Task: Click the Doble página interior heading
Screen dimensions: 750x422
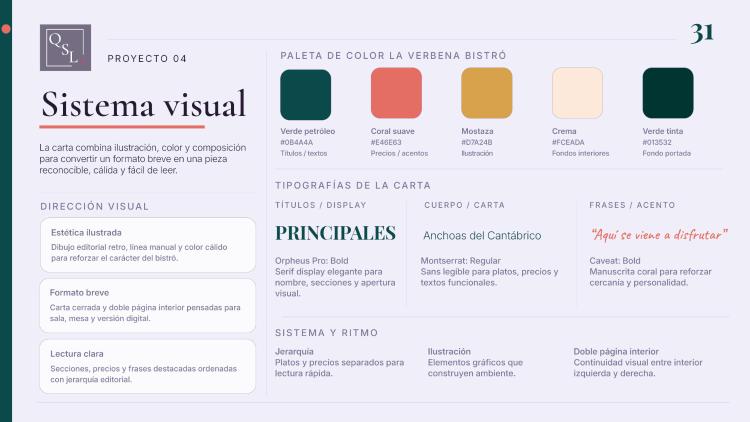Action: click(x=616, y=351)
